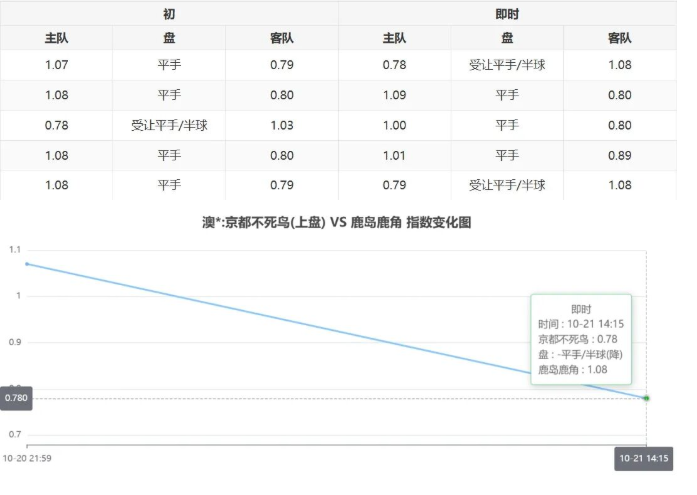Click the 10-20 21:59 x-axis label
This screenshot has height=495, width=697.
(27, 459)
